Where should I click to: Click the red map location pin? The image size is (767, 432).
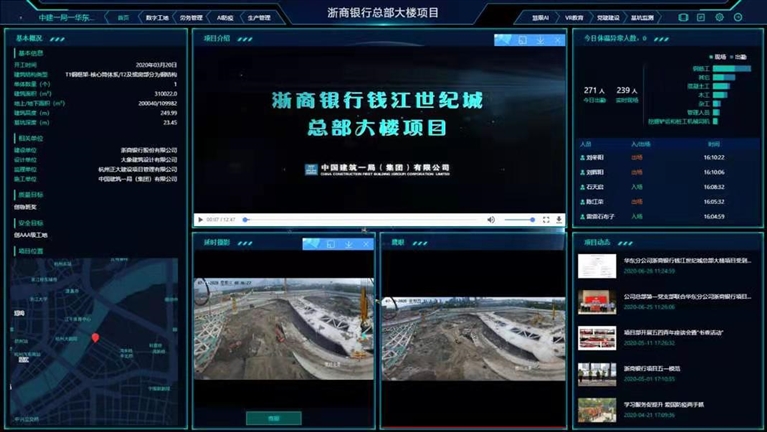pos(95,338)
